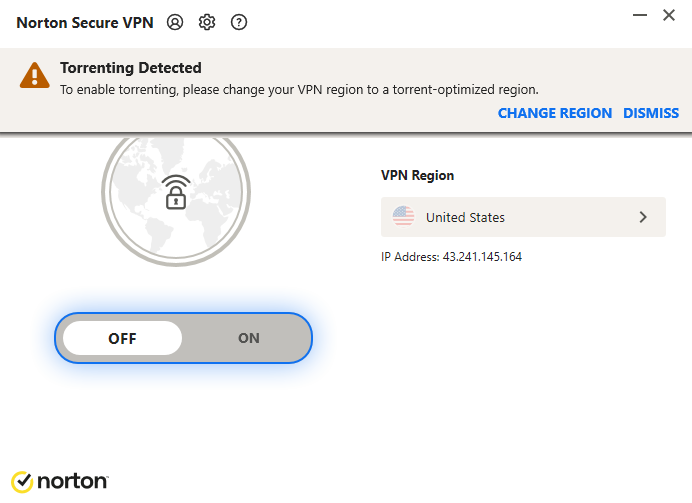Image resolution: width=692 pixels, height=503 pixels.
Task: Expand region list with the chevron arrow
Action: [643, 217]
